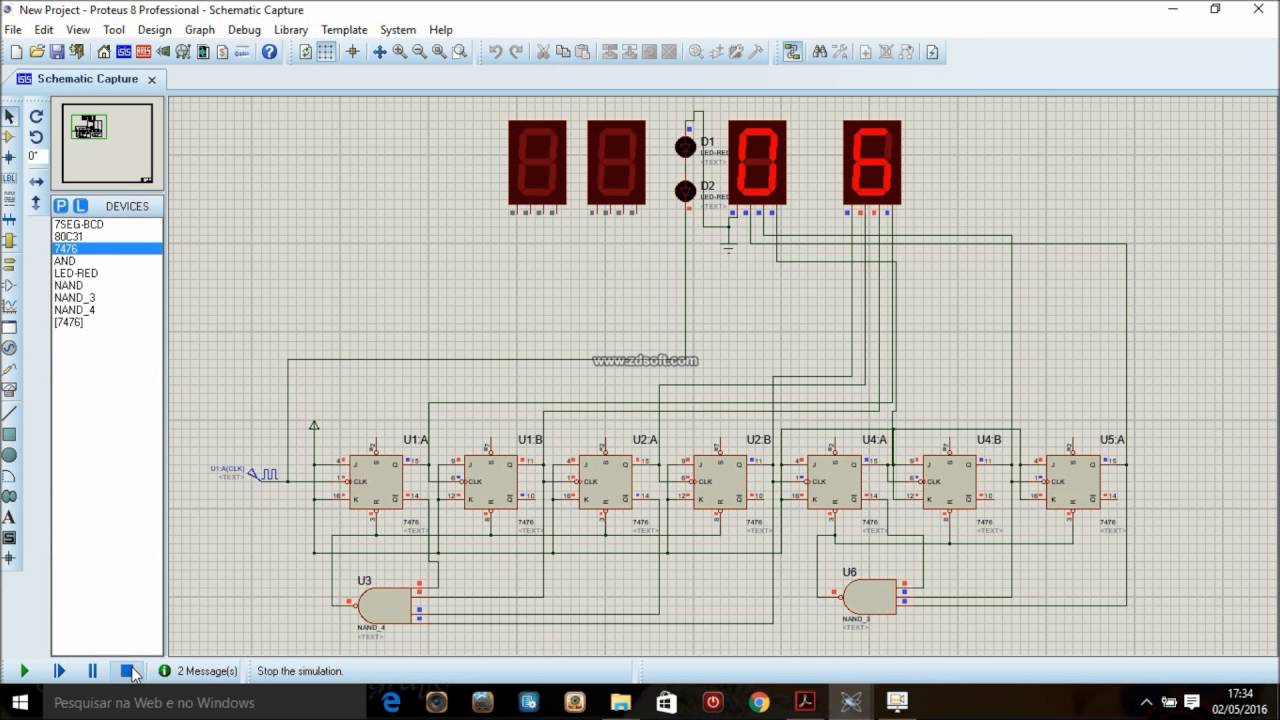
Task: Open the Template menu
Action: coord(344,30)
